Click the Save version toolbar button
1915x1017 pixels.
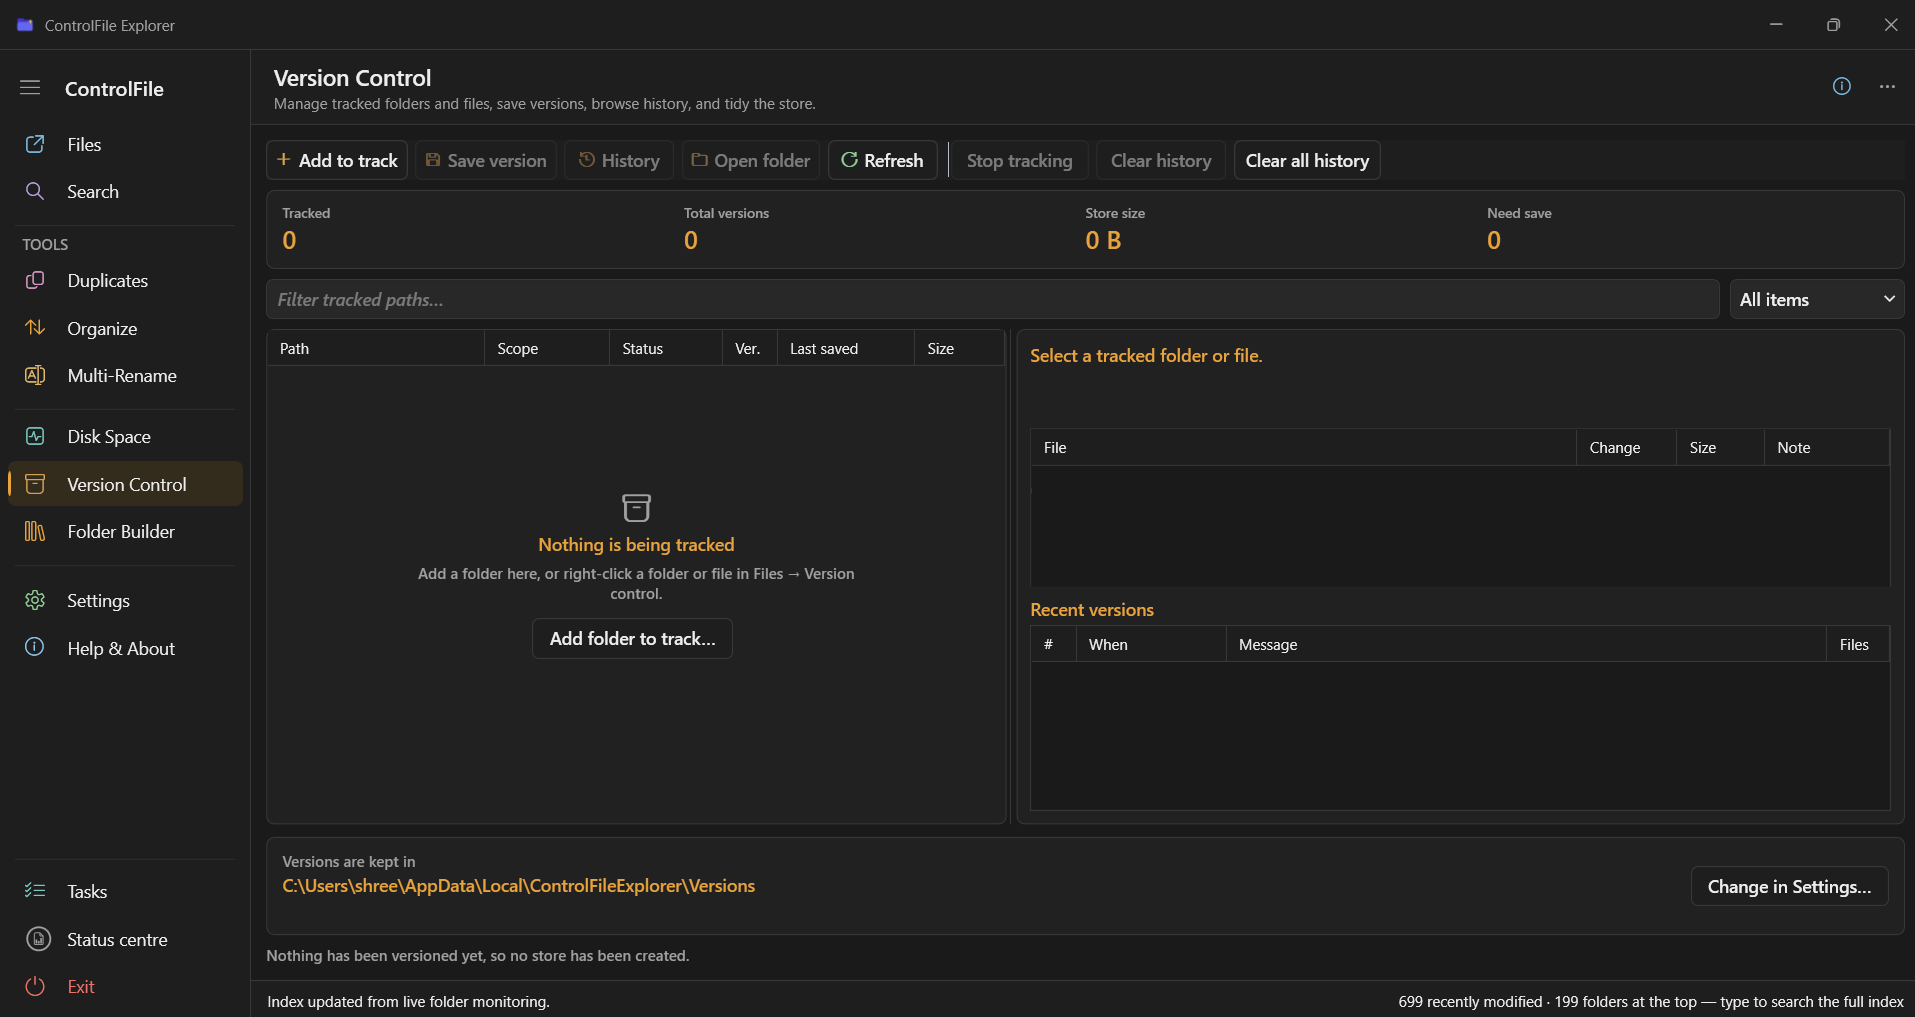pos(486,160)
